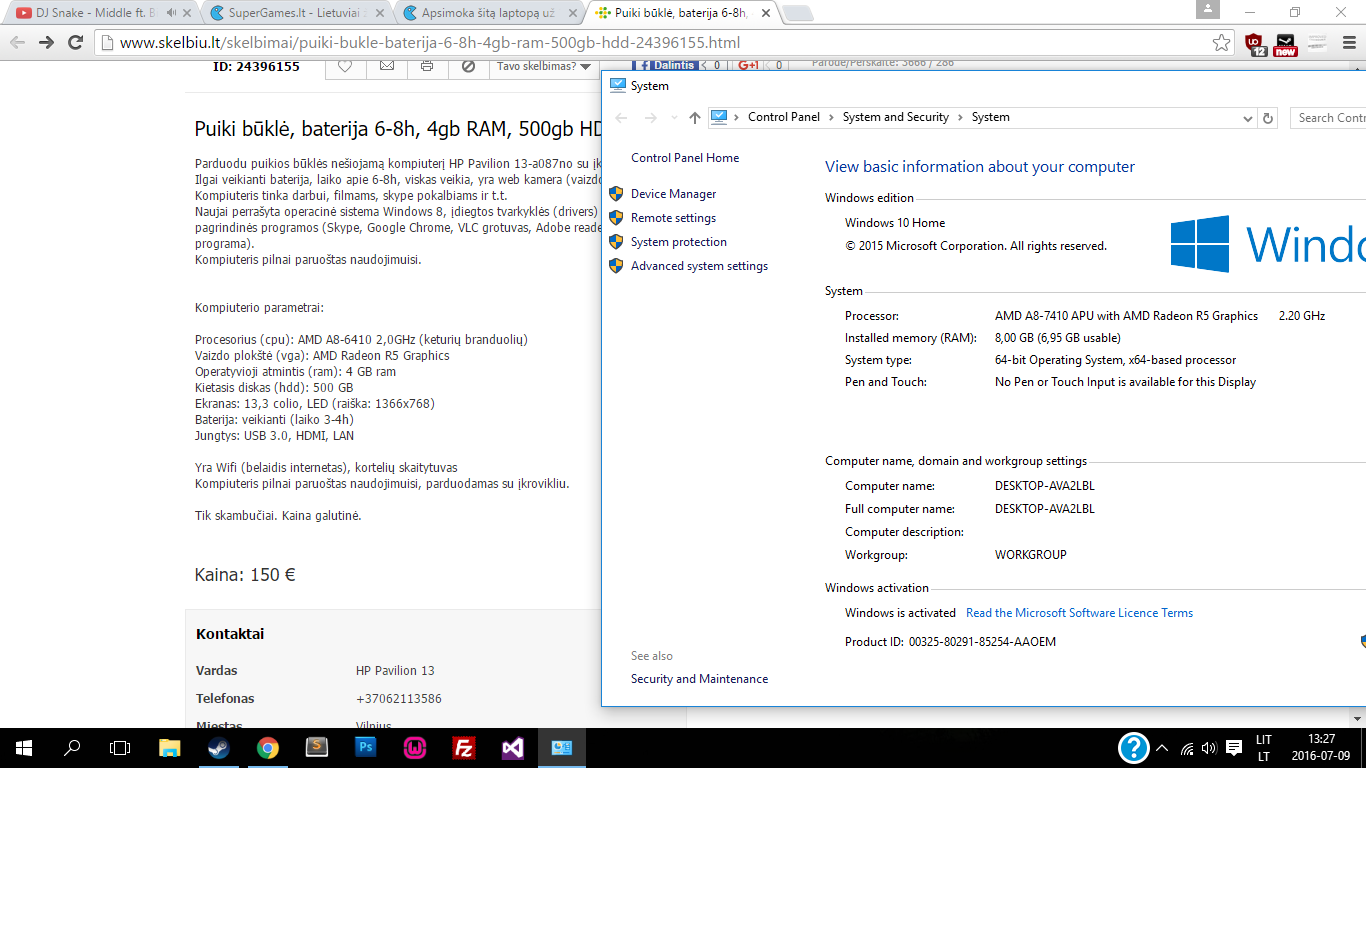Open System protection

(679, 242)
